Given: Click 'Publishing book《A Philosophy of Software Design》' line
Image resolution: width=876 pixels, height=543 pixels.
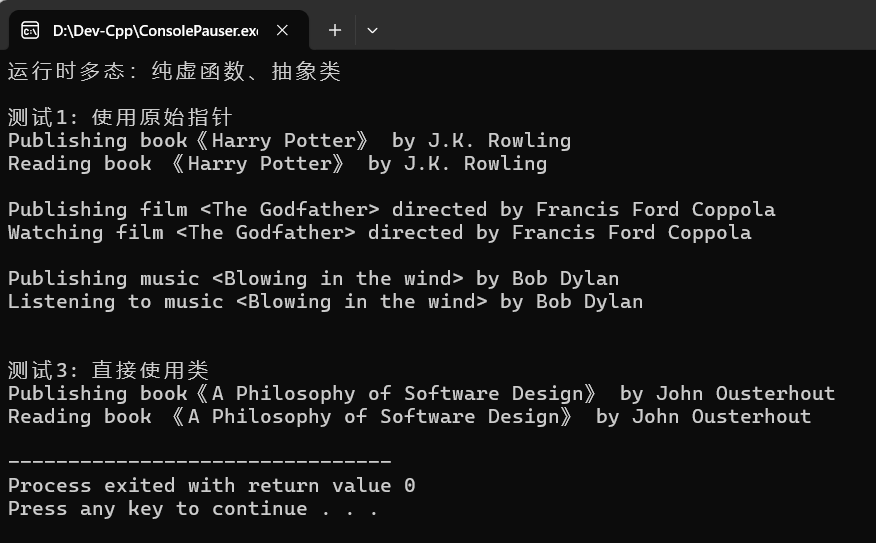Looking at the screenshot, I should pyautogui.click(x=421, y=393).
